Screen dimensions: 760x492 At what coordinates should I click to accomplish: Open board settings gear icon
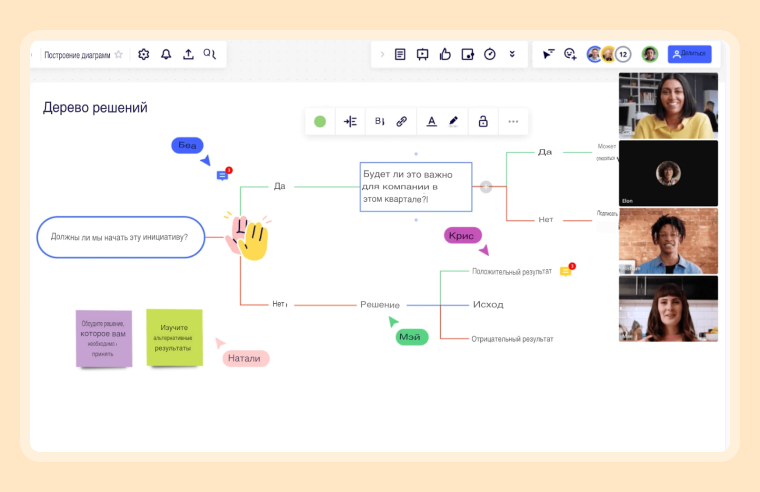tap(143, 54)
